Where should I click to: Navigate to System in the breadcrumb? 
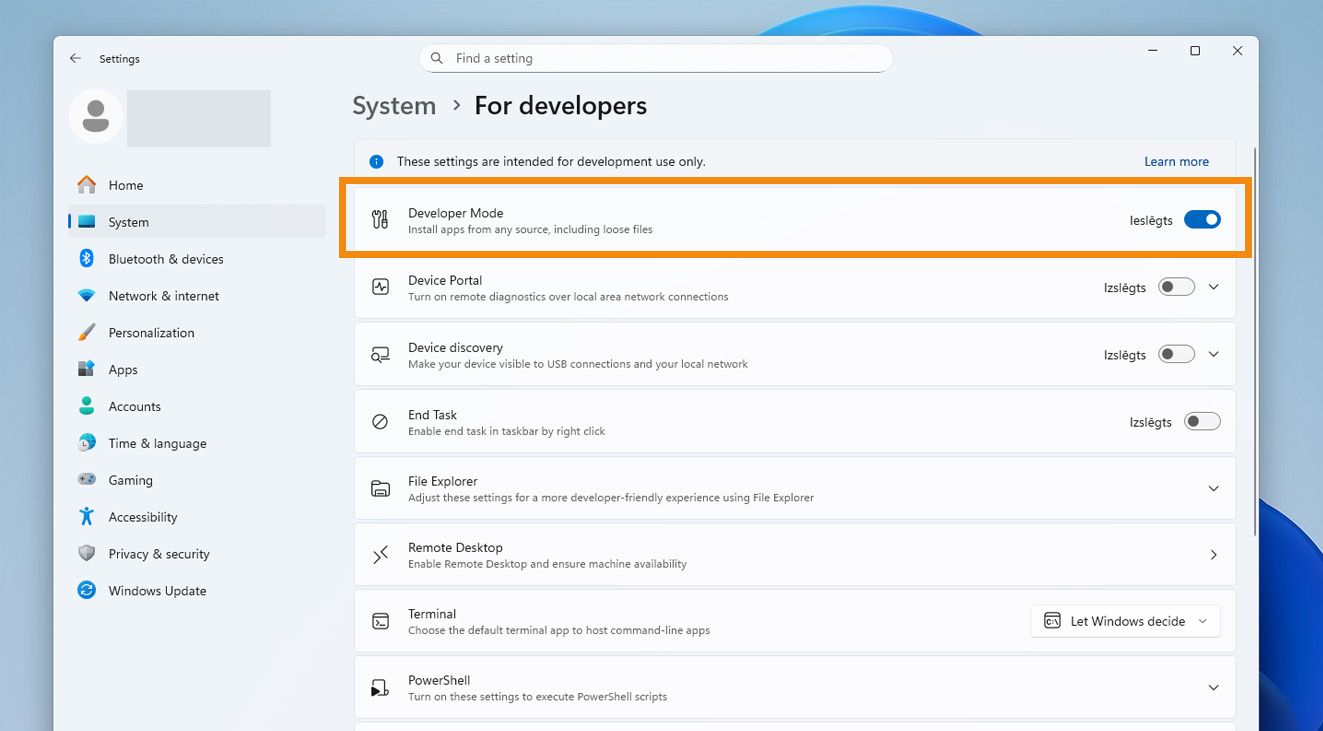pyautogui.click(x=394, y=106)
